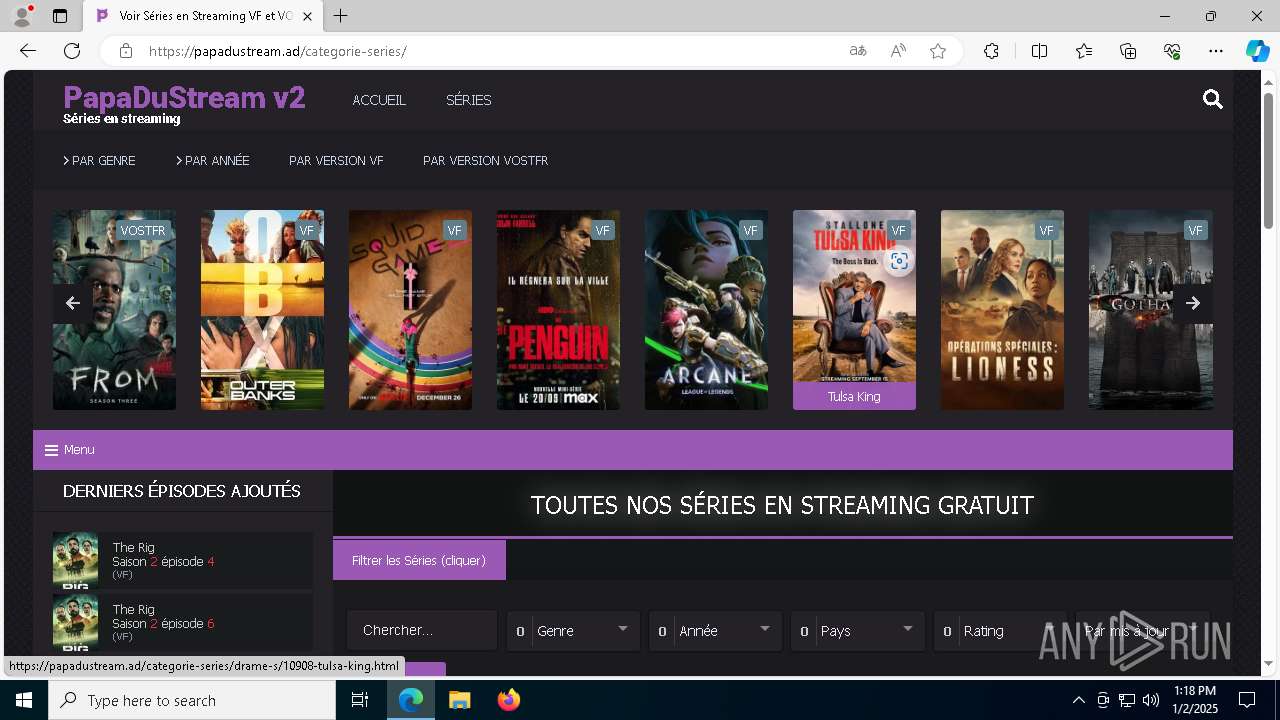
Task: Toggle Filtrer les Séries (cliquer) button
Action: coord(419,560)
